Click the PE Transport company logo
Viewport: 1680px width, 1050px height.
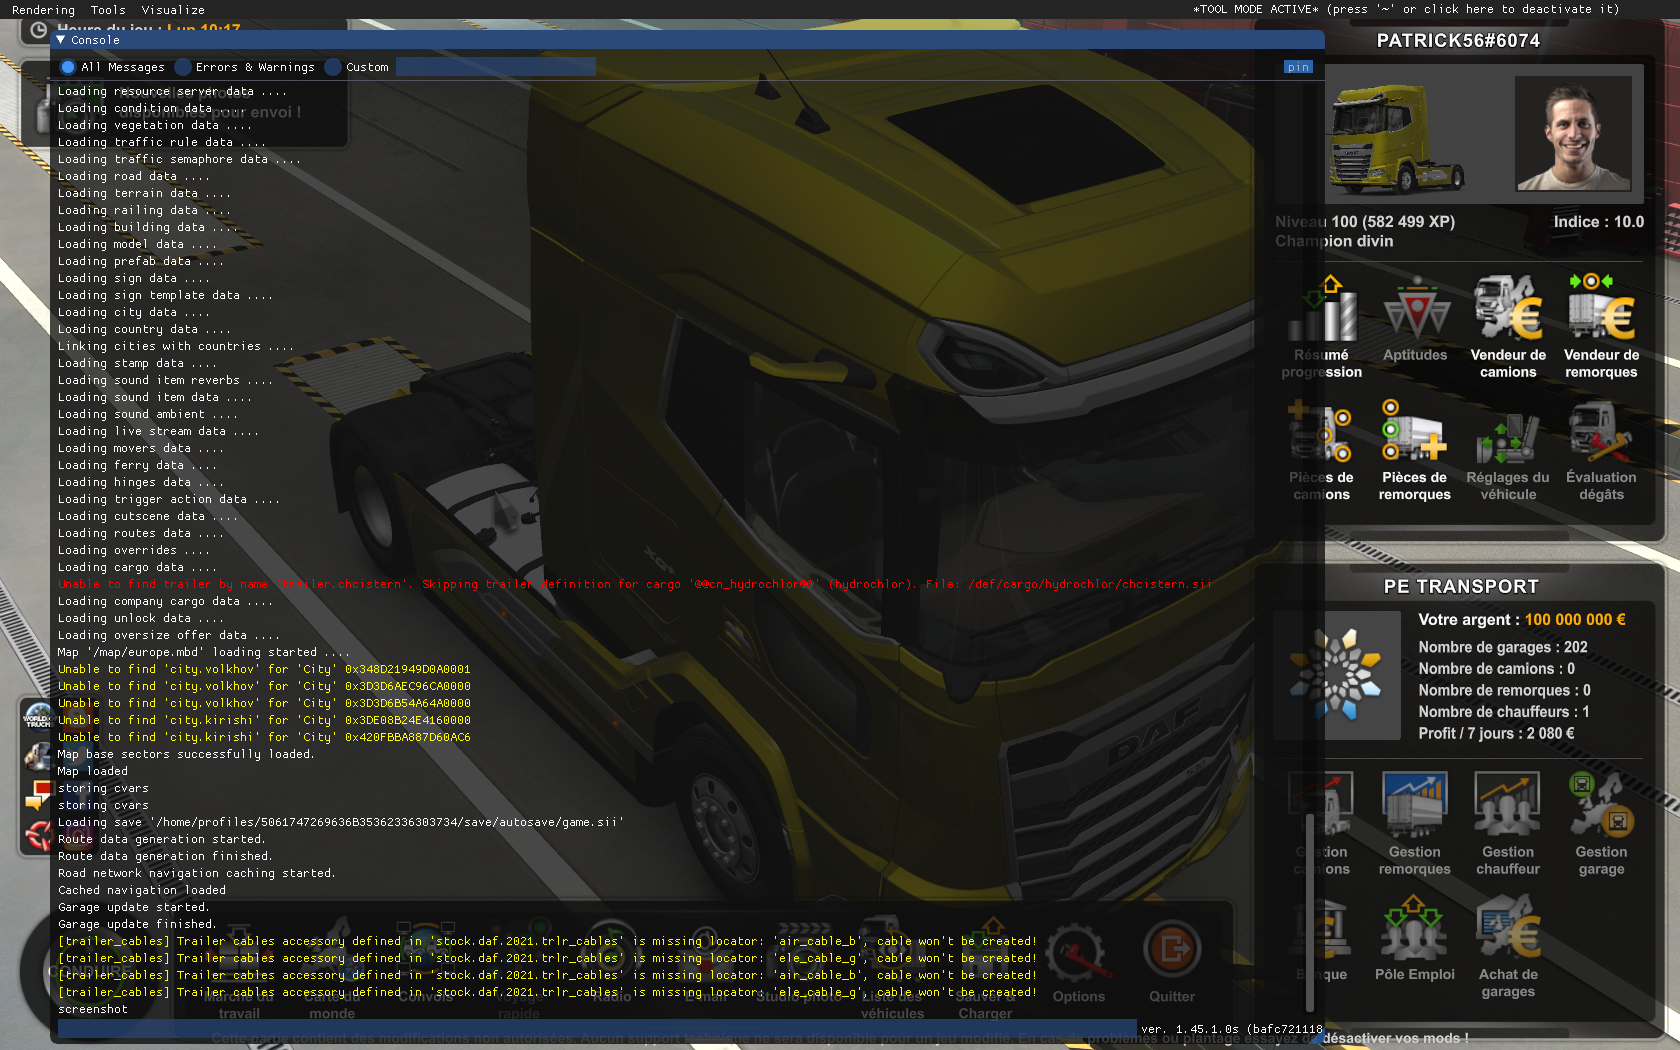point(1337,676)
